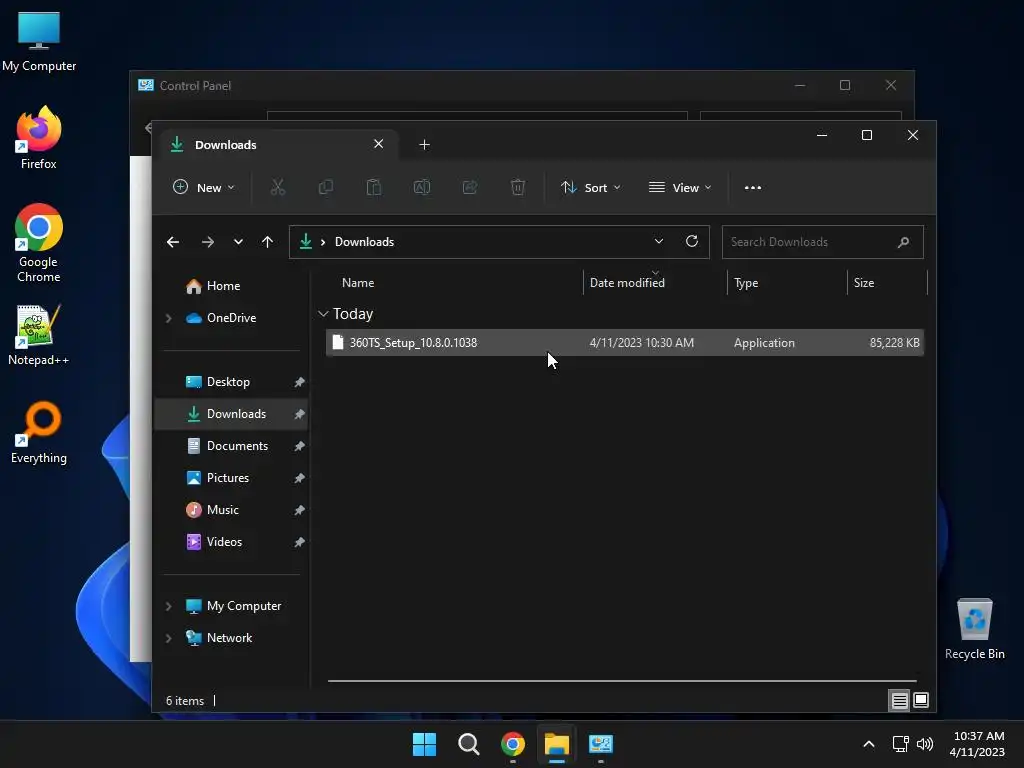Refresh the Downloads folder view
The image size is (1024, 768).
pos(692,241)
